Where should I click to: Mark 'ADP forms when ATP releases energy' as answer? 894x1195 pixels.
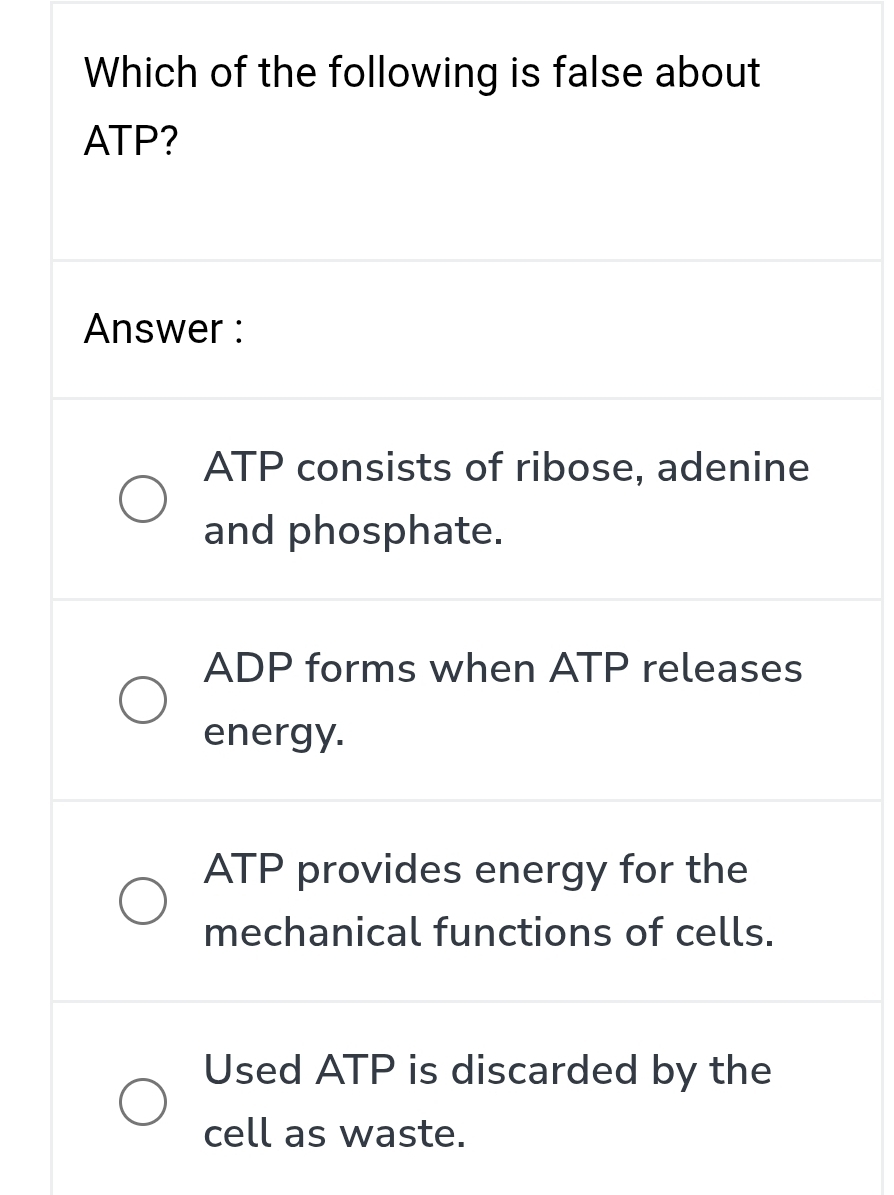(504, 700)
